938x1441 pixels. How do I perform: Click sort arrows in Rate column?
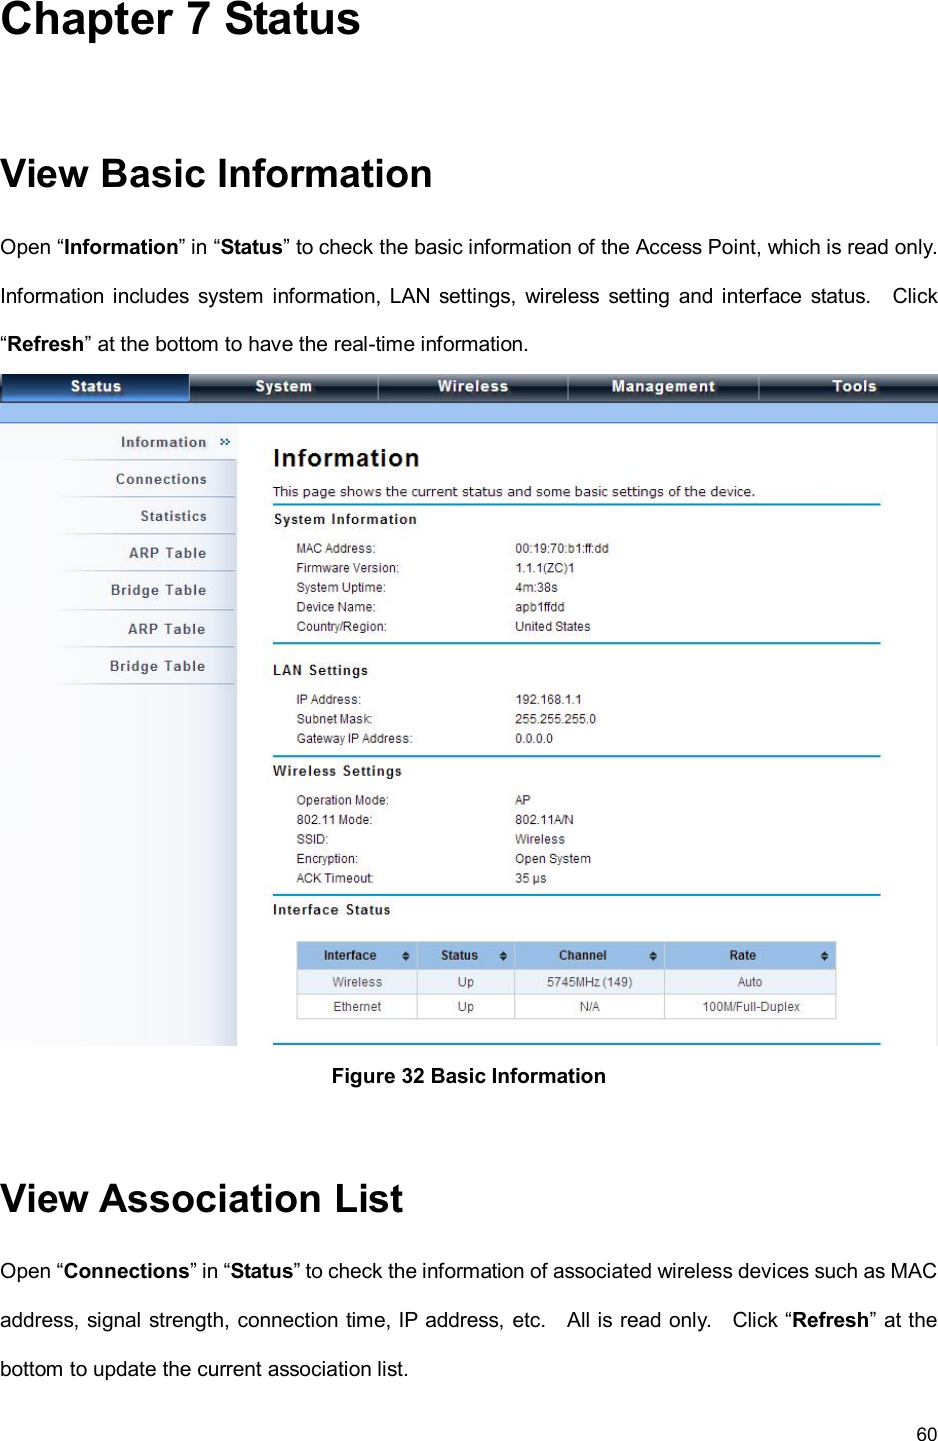pyautogui.click(x=824, y=957)
